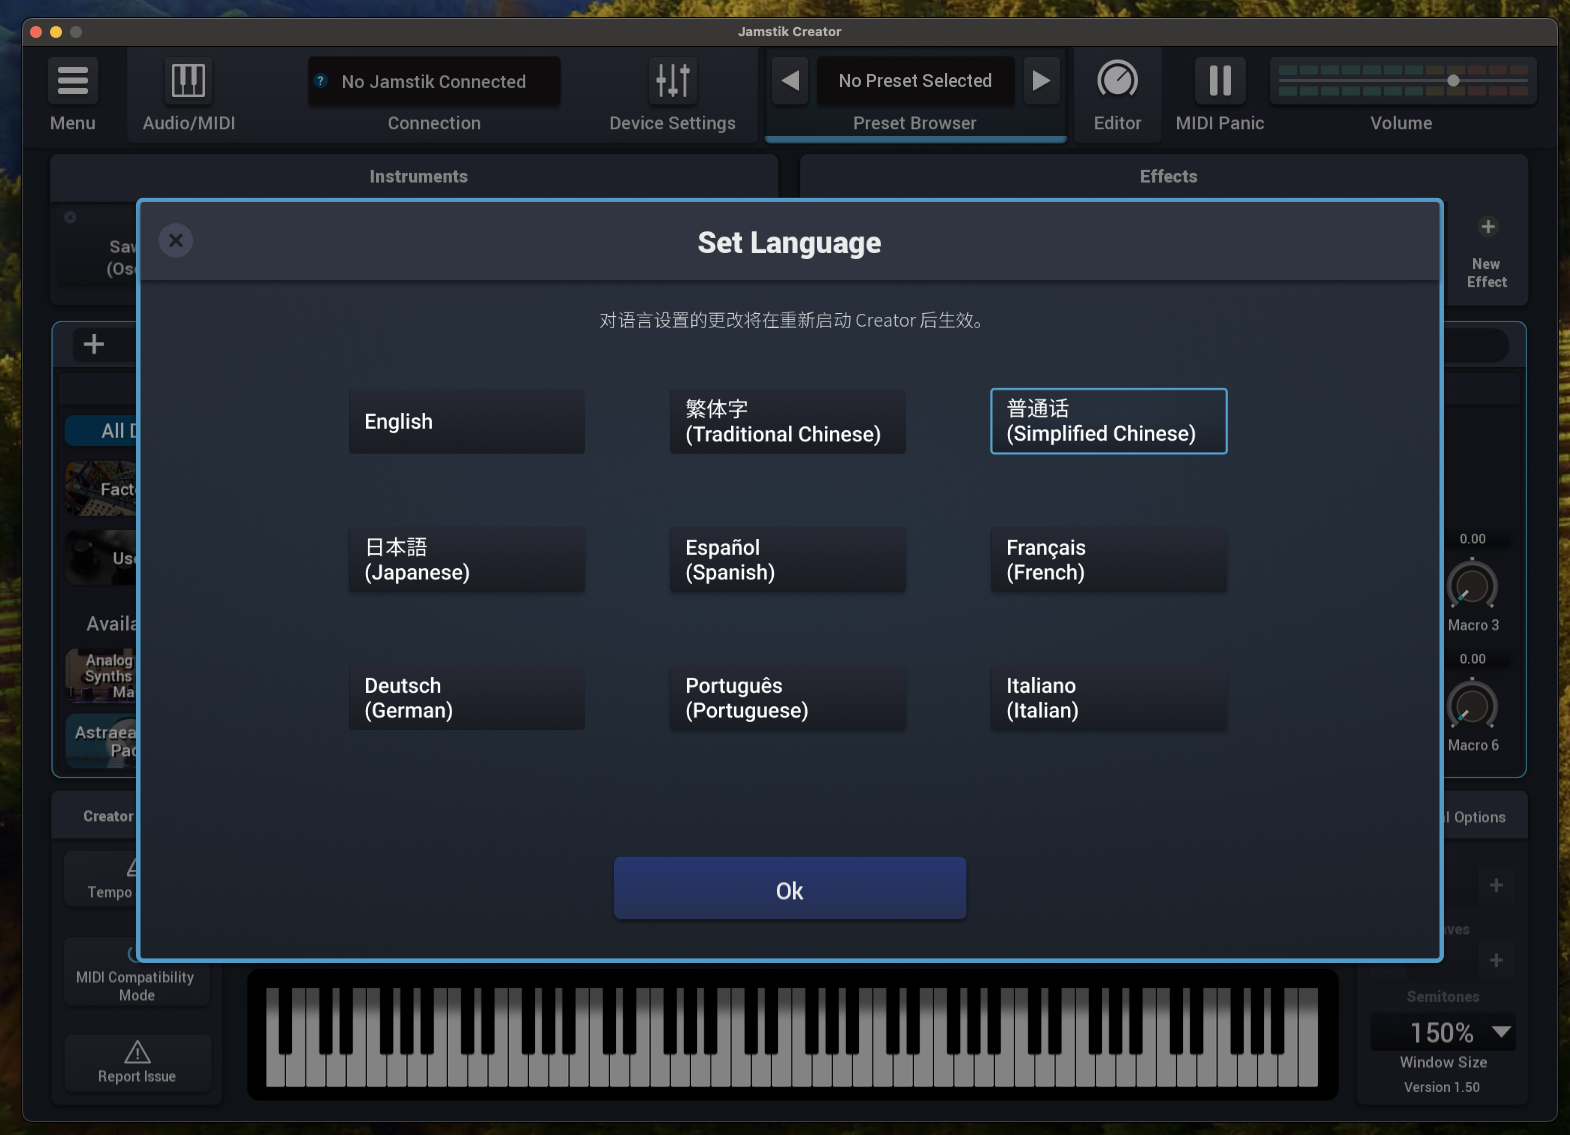Select Español (Spanish) language
This screenshot has width=1570, height=1135.
coord(788,560)
